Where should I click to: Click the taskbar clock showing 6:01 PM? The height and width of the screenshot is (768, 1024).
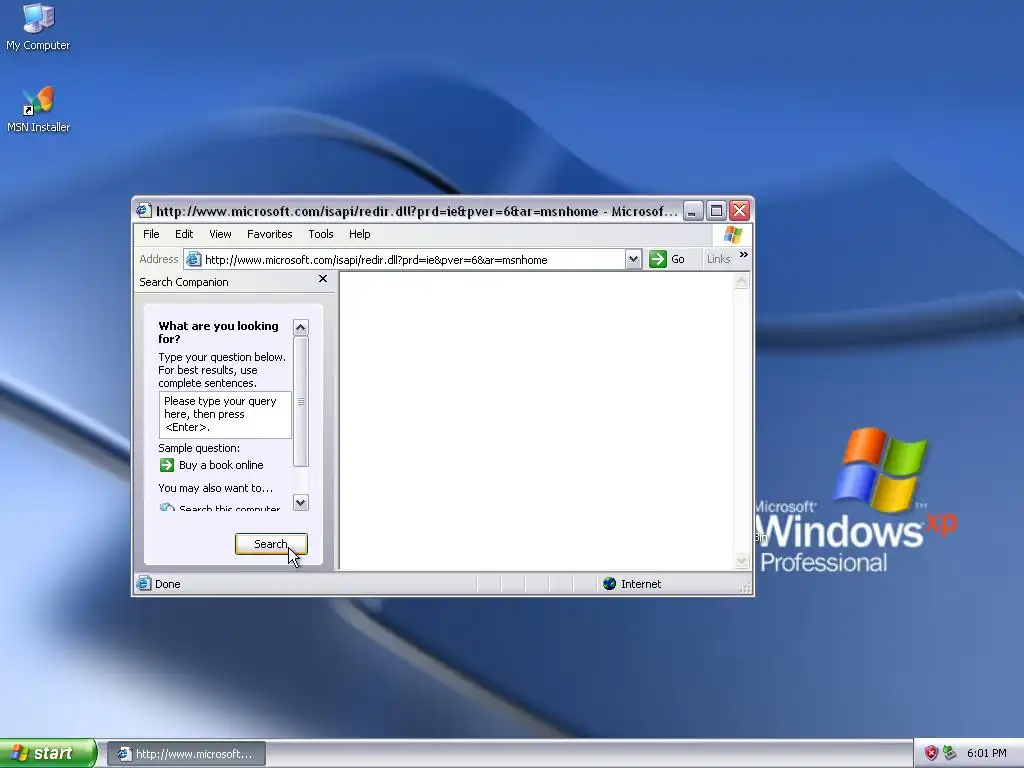[x=987, y=753]
